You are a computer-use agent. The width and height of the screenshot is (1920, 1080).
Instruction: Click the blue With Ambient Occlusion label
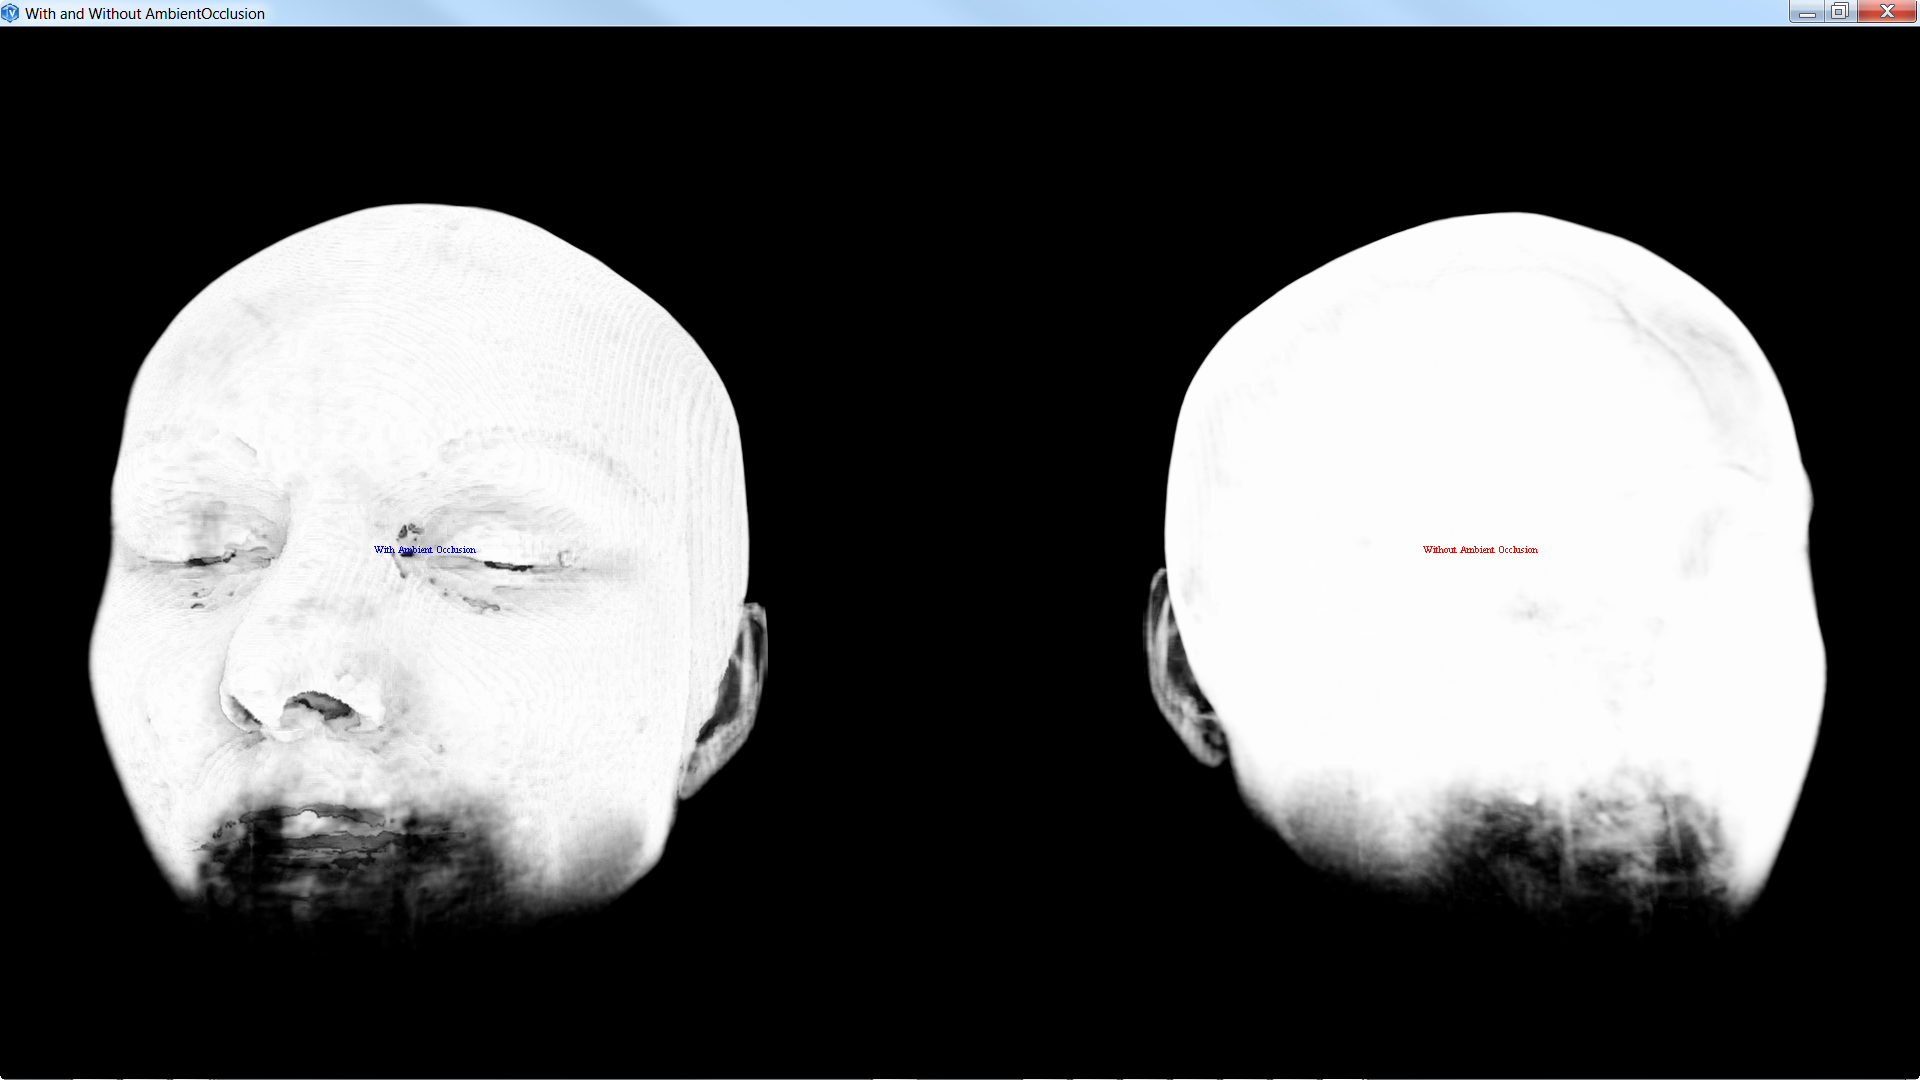(425, 550)
